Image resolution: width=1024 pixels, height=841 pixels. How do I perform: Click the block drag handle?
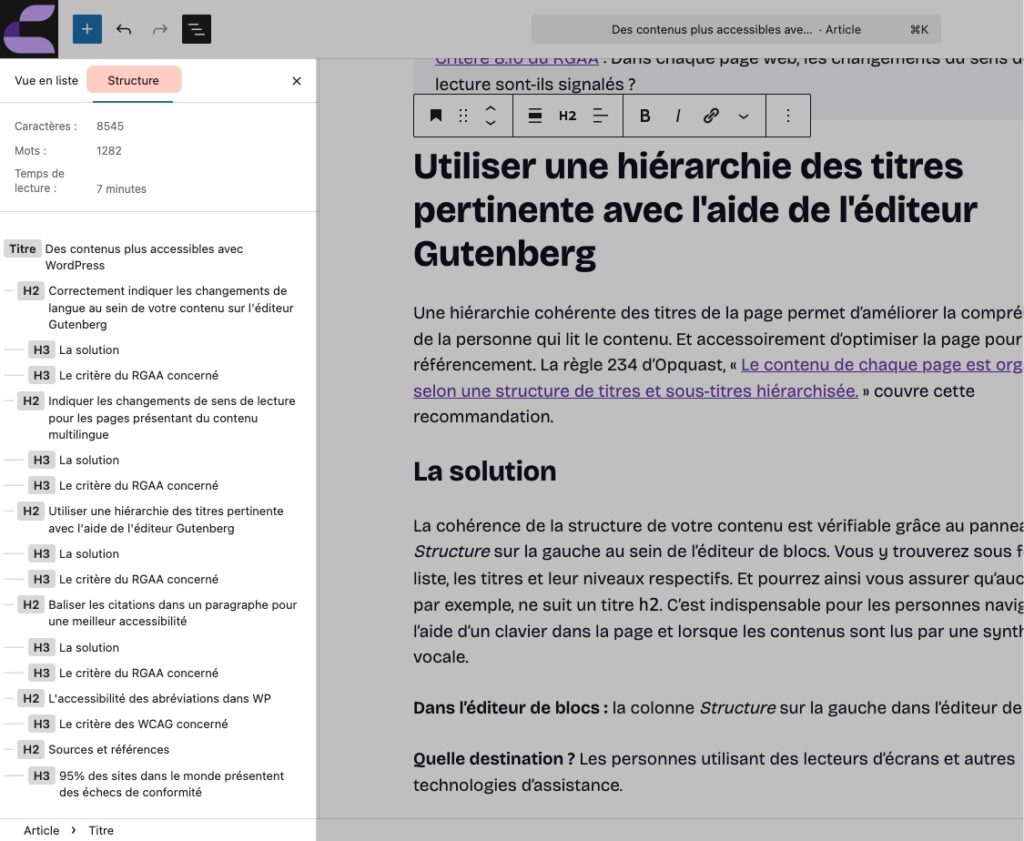[463, 116]
